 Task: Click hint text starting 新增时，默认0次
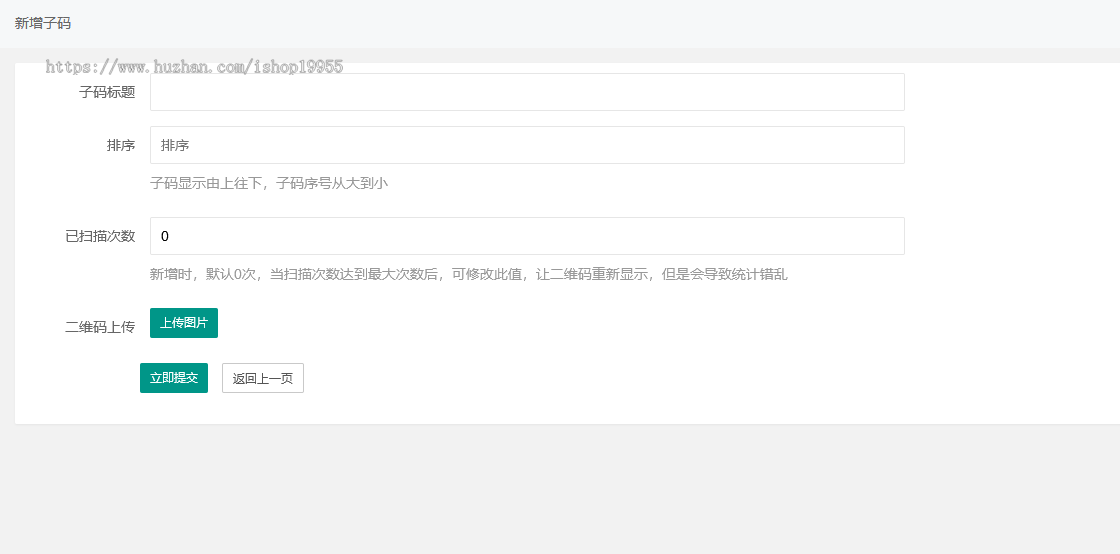coord(469,274)
